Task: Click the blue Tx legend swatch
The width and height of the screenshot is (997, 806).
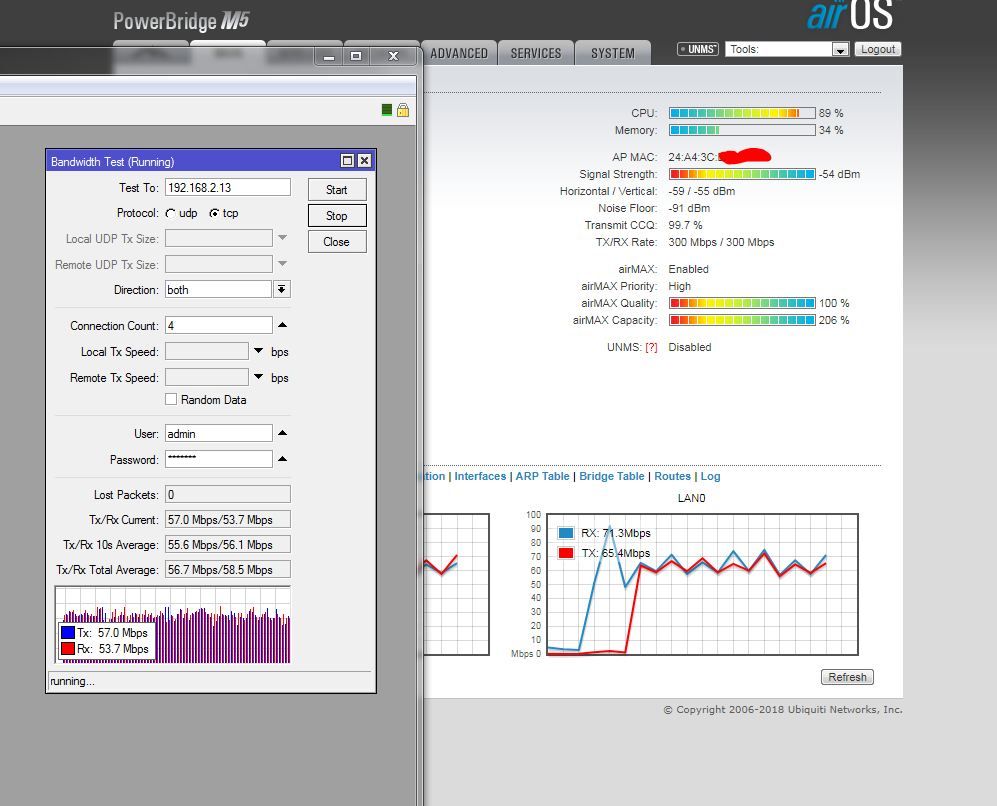Action: click(68, 632)
